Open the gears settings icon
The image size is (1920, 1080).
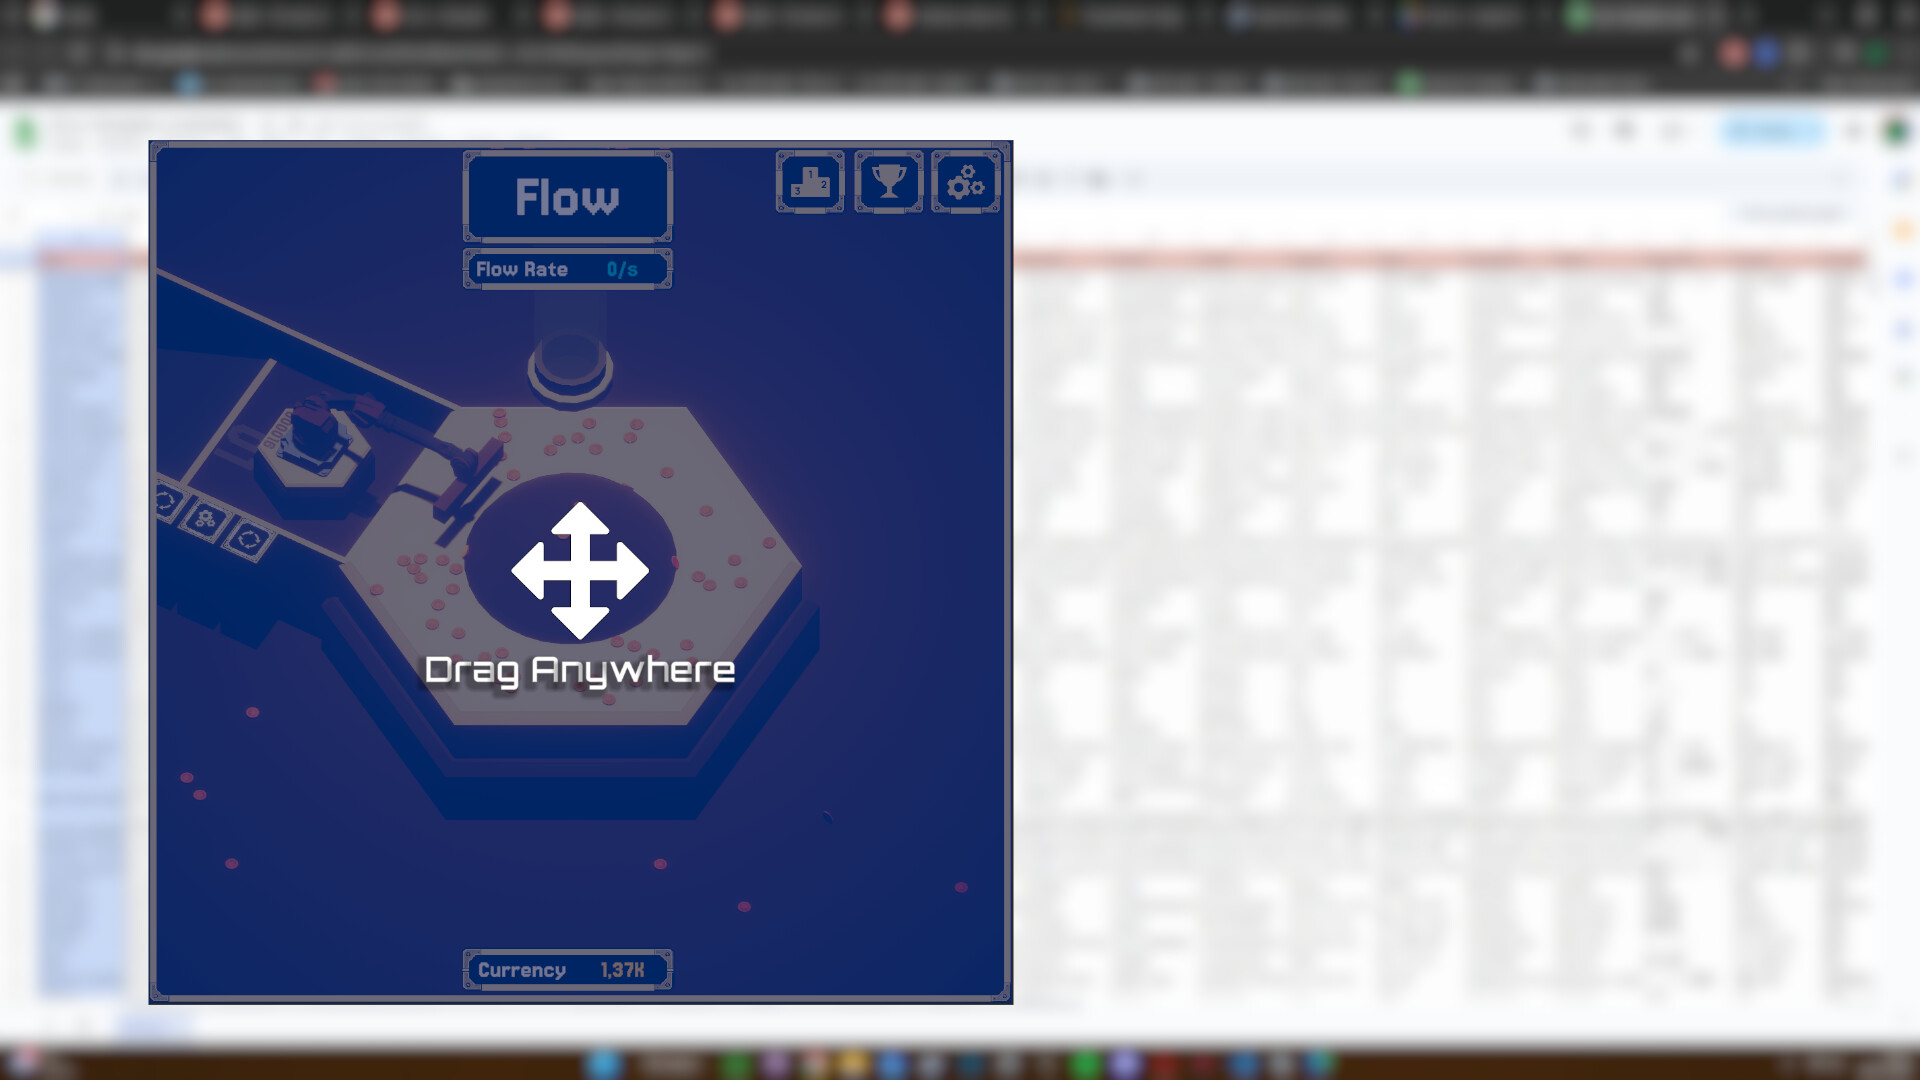pos(965,182)
